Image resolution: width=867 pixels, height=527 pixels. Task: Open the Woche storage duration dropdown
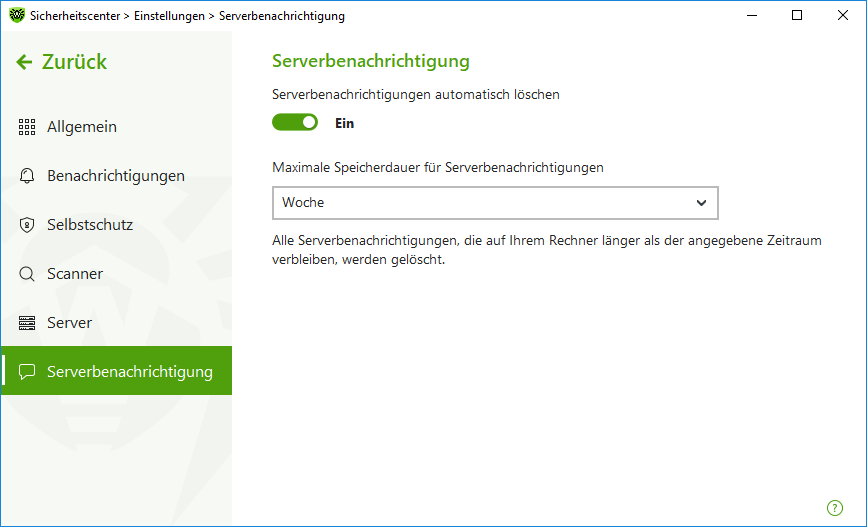coord(495,203)
